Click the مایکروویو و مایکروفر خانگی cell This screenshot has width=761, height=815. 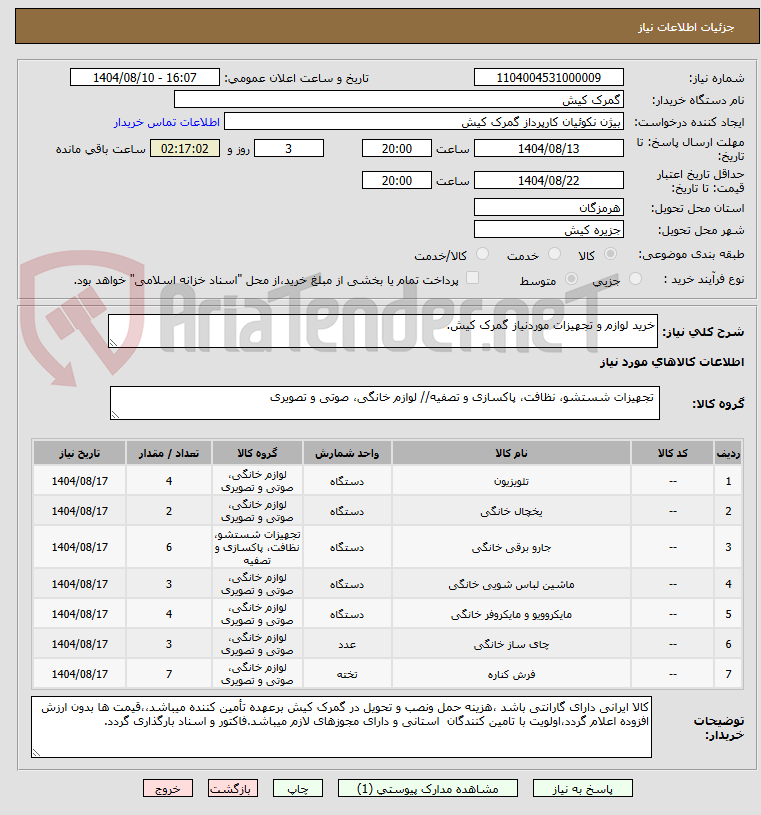511,614
